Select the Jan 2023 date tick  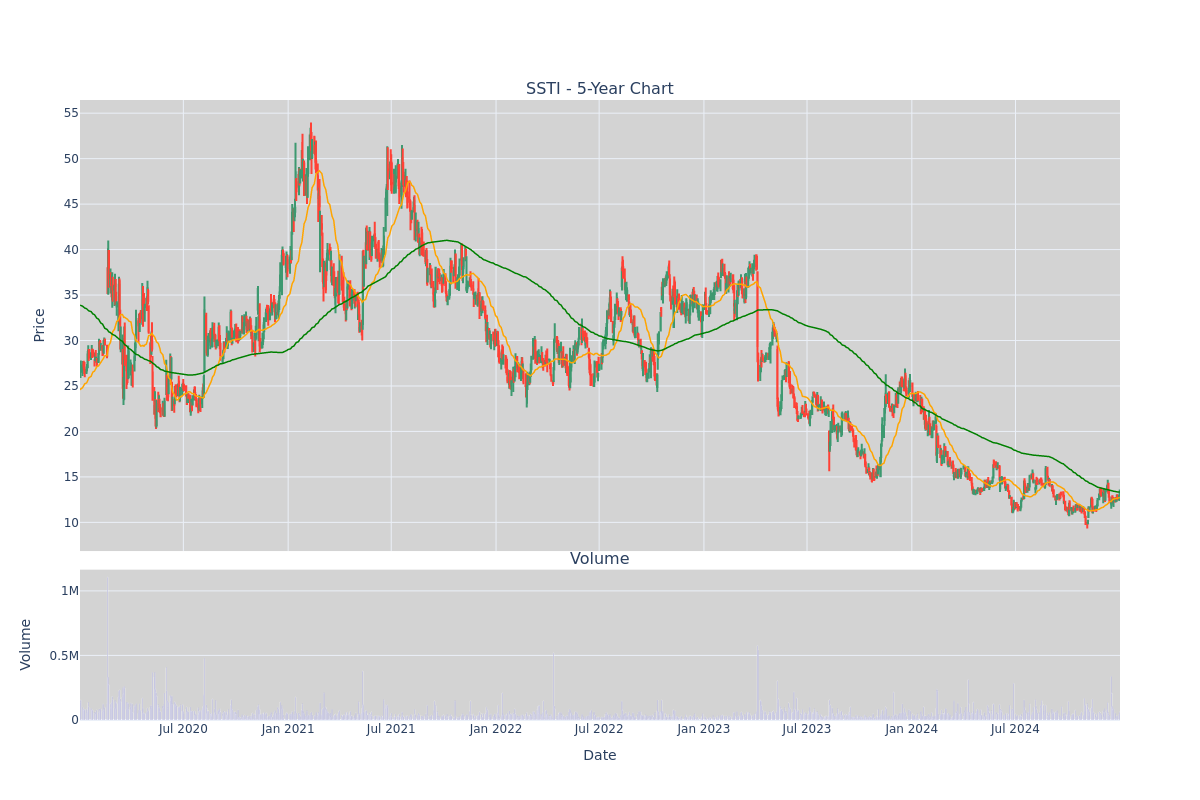click(x=704, y=729)
